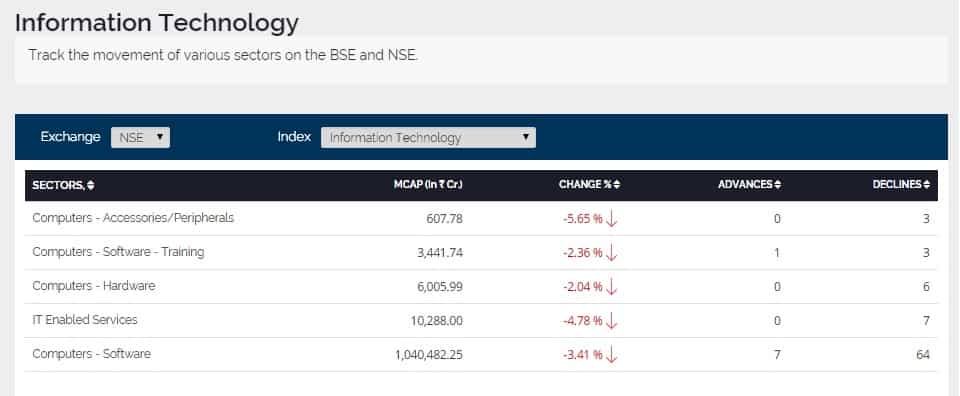The height and width of the screenshot is (396, 960).
Task: Sort table by the SECTORS column
Action: (63, 185)
